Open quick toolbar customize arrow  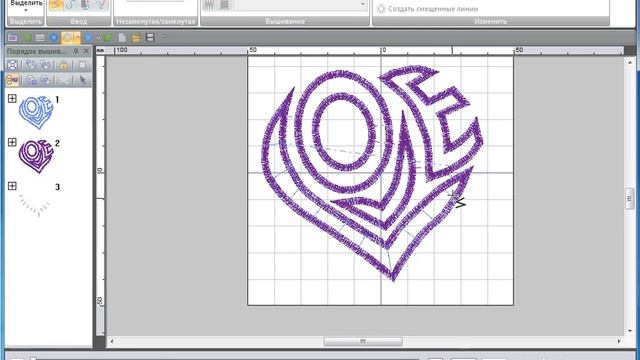(x=164, y=38)
